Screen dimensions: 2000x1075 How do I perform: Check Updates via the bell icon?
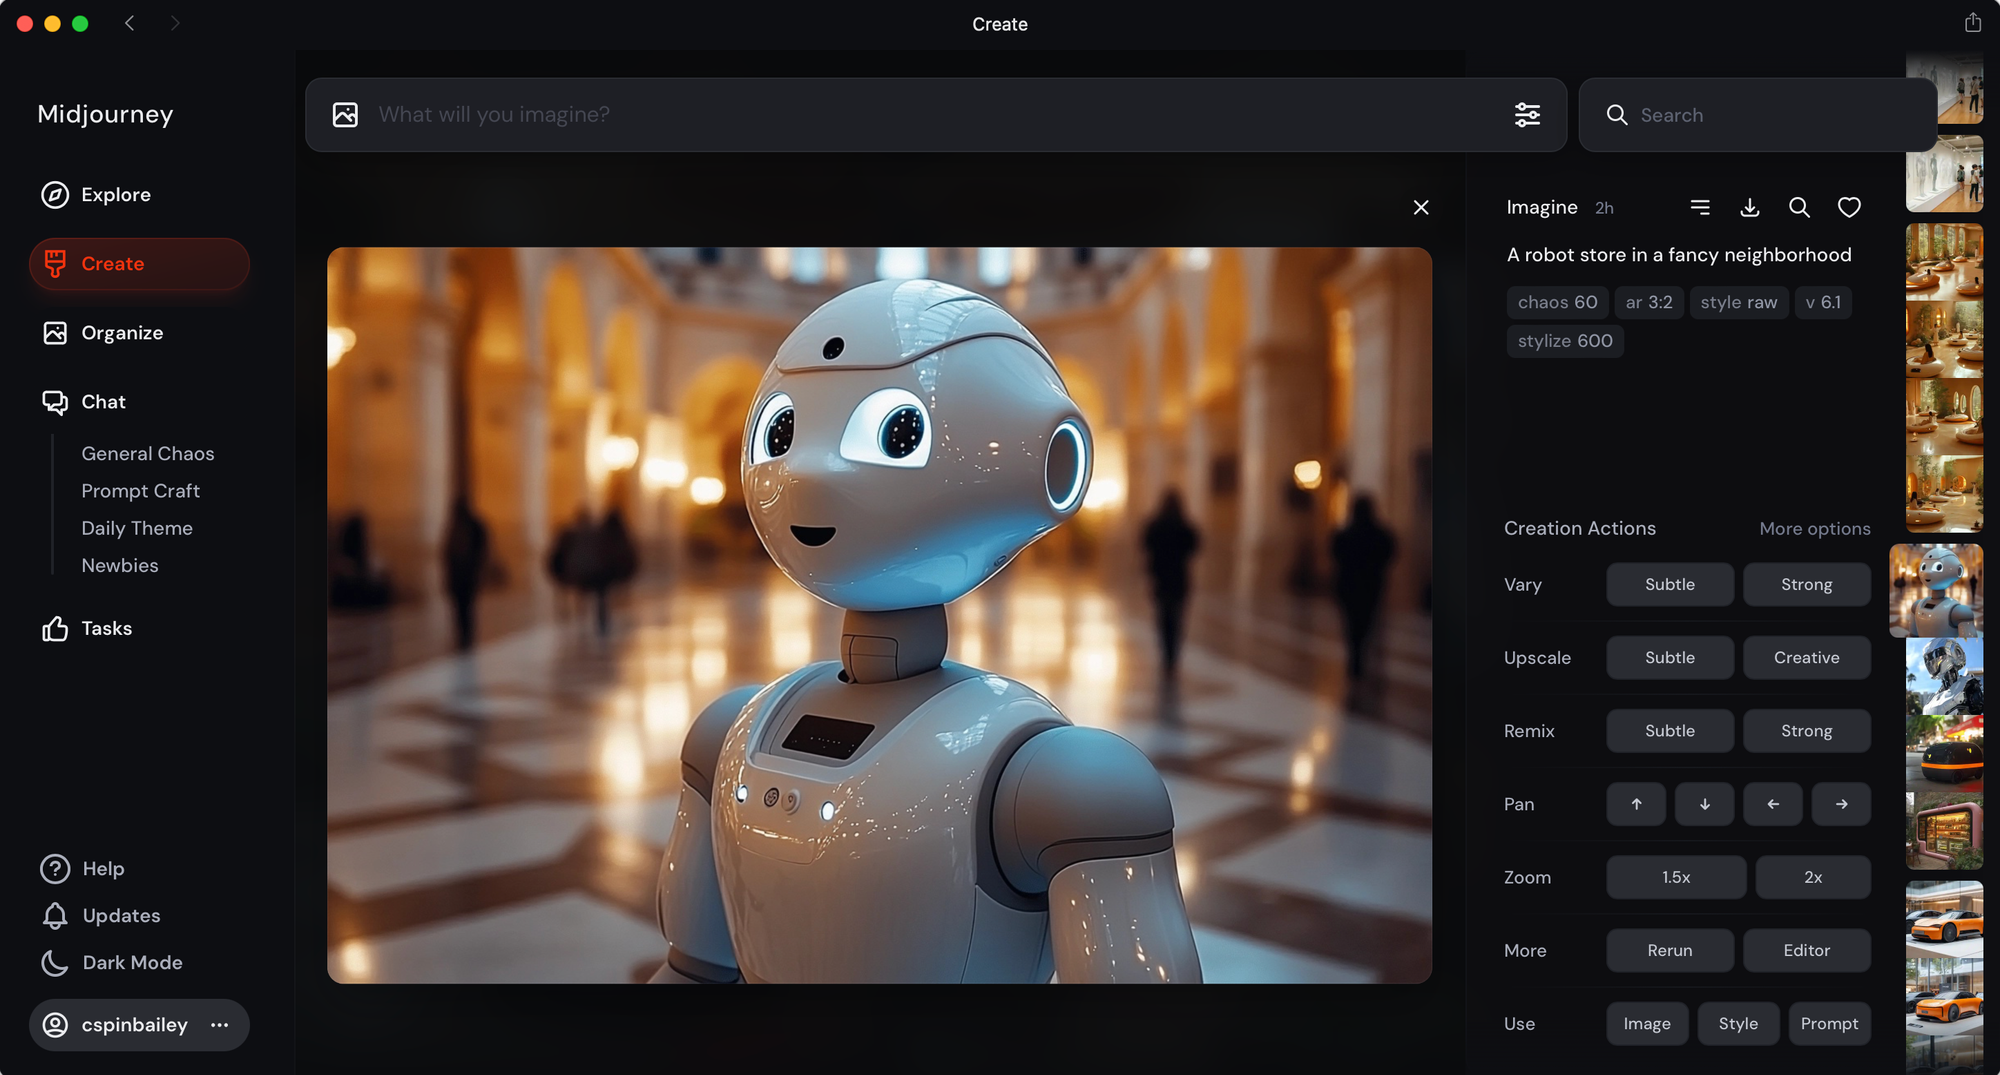pyautogui.click(x=54, y=915)
